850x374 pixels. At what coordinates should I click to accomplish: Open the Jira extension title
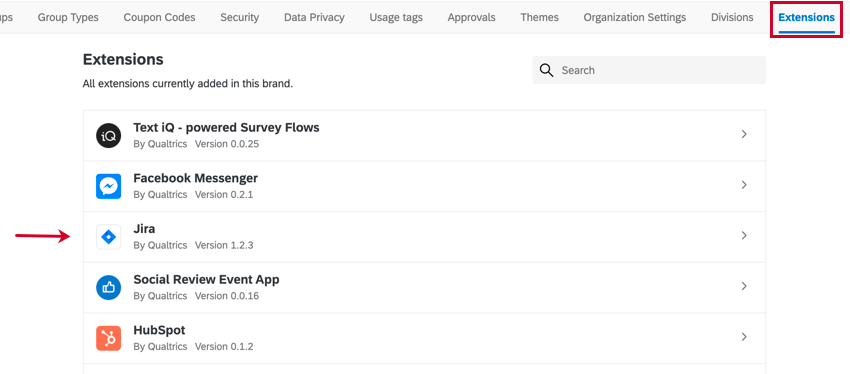click(144, 229)
